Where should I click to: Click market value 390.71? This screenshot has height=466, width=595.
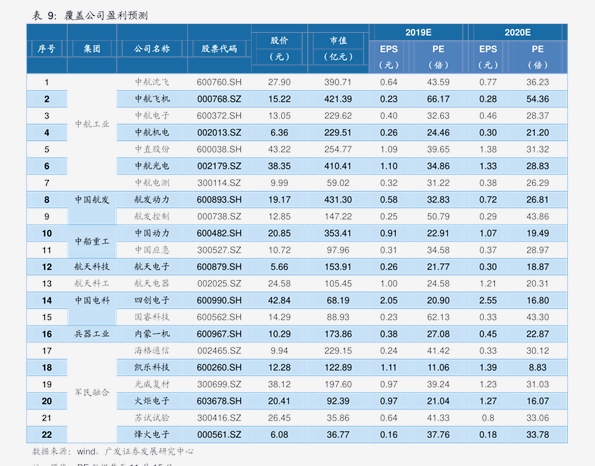click(338, 82)
